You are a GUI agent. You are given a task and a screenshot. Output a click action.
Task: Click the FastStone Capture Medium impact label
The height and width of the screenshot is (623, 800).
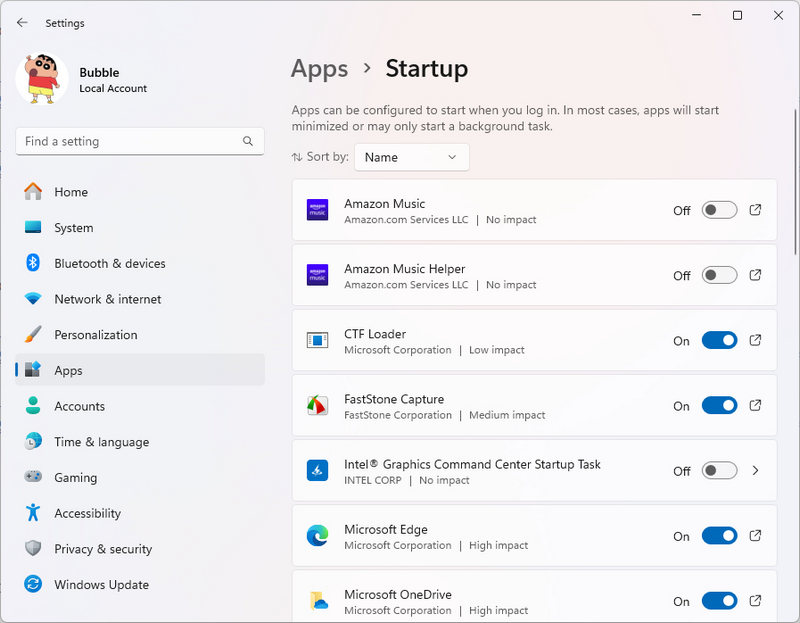507,415
